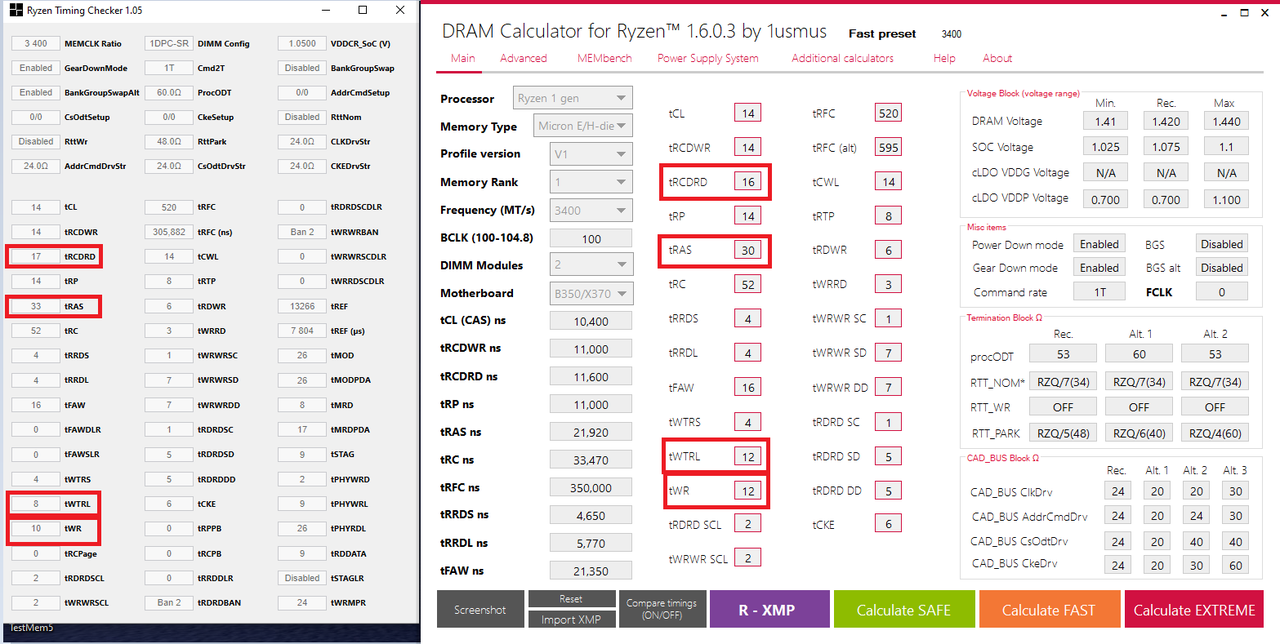
Task: Click RTT_PARK Rec. value RZQ/5(48)
Action: [1063, 433]
